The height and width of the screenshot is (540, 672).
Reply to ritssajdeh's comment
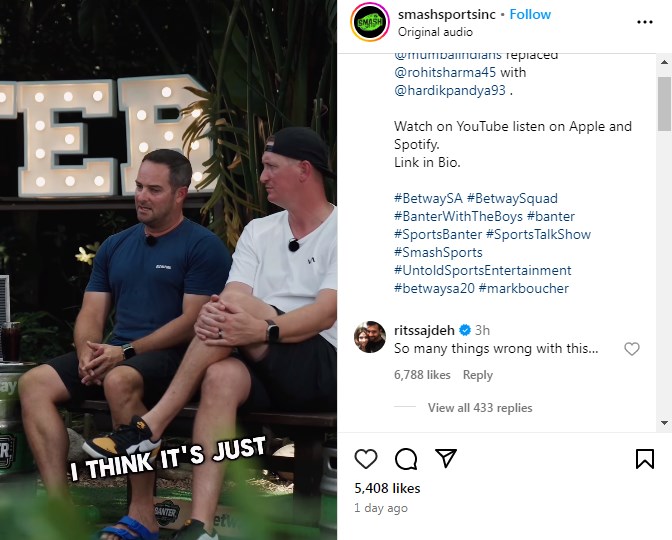click(x=478, y=375)
